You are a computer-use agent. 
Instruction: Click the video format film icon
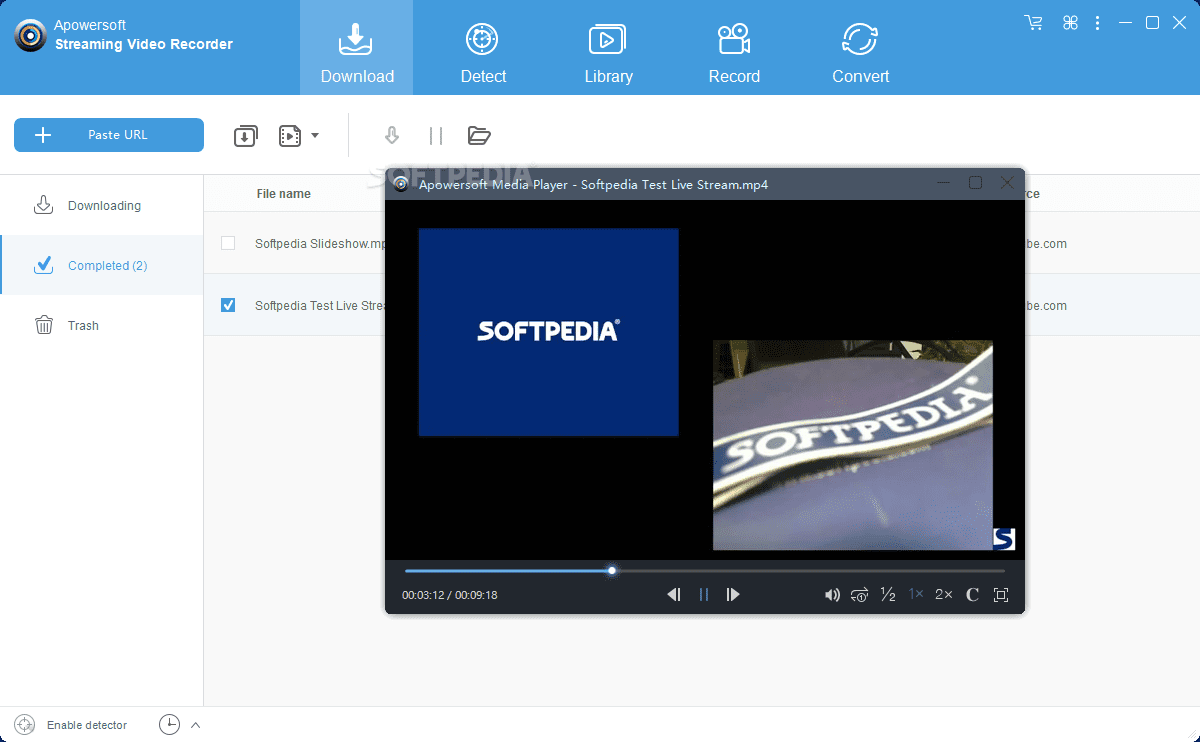coord(290,136)
